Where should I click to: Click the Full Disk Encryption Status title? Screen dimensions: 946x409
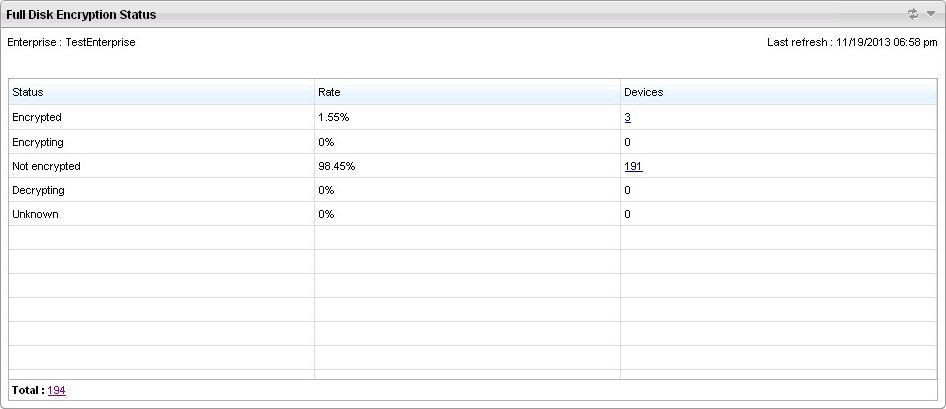[81, 15]
